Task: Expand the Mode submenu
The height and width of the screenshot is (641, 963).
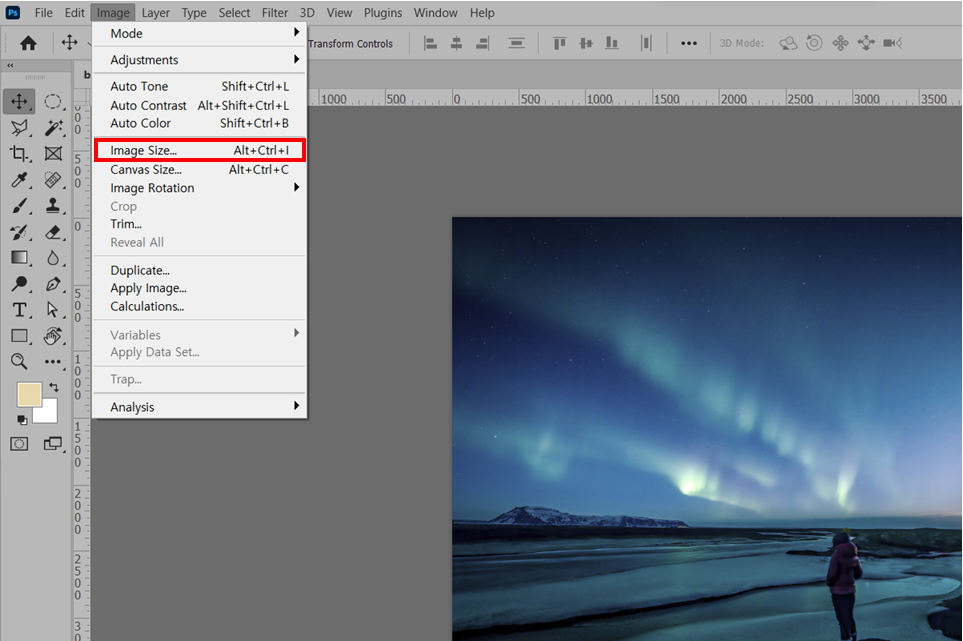Action: pos(200,33)
